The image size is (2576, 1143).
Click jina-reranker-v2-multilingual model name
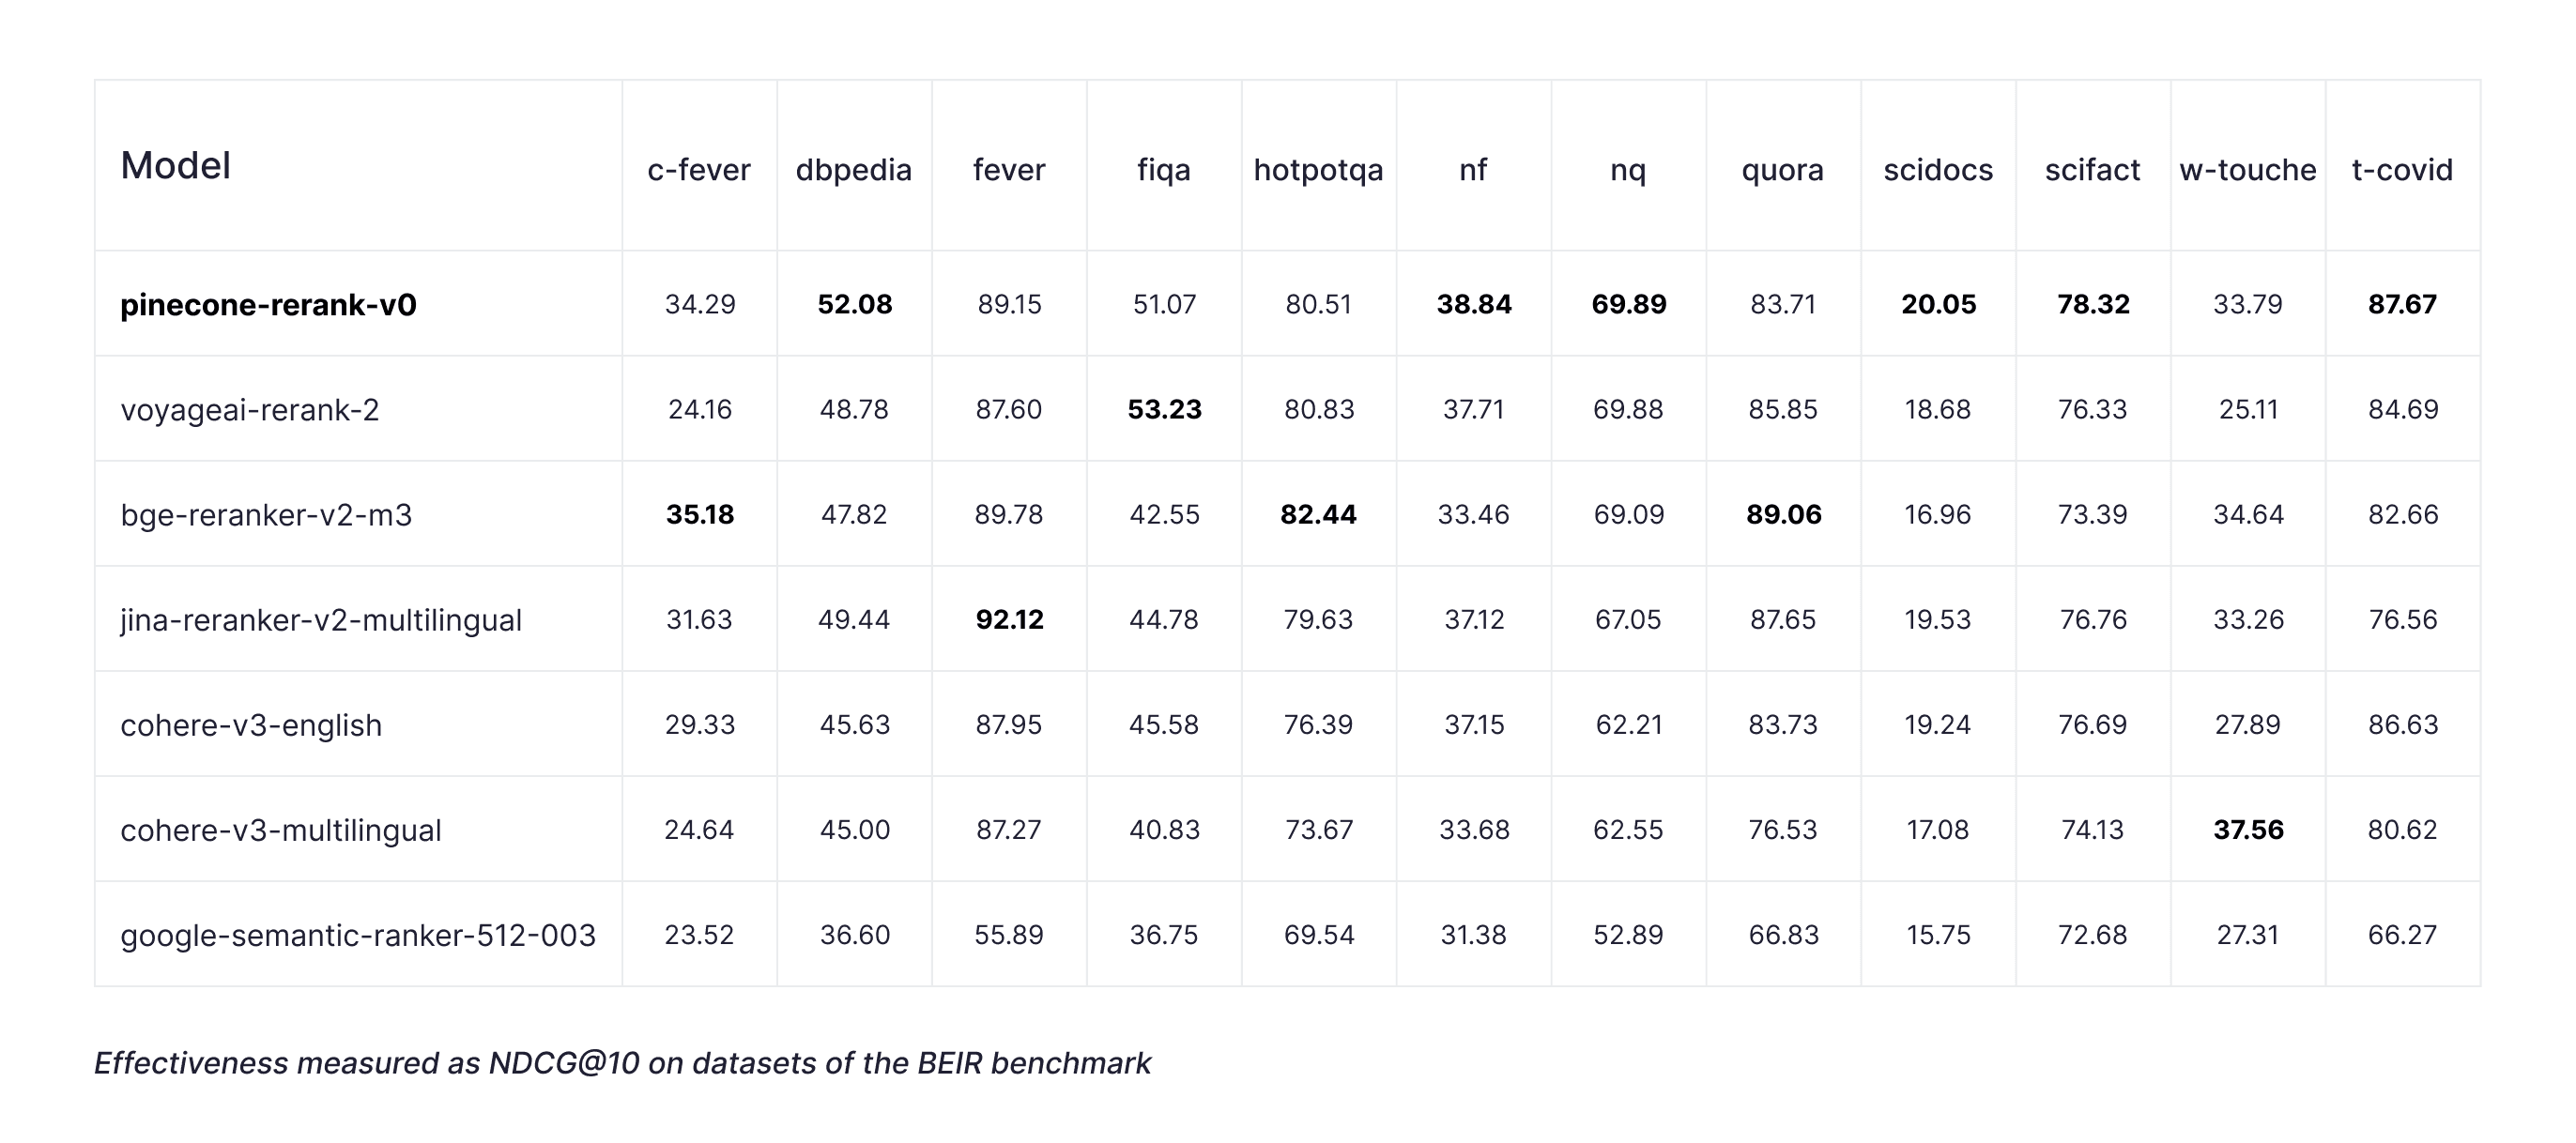point(321,620)
